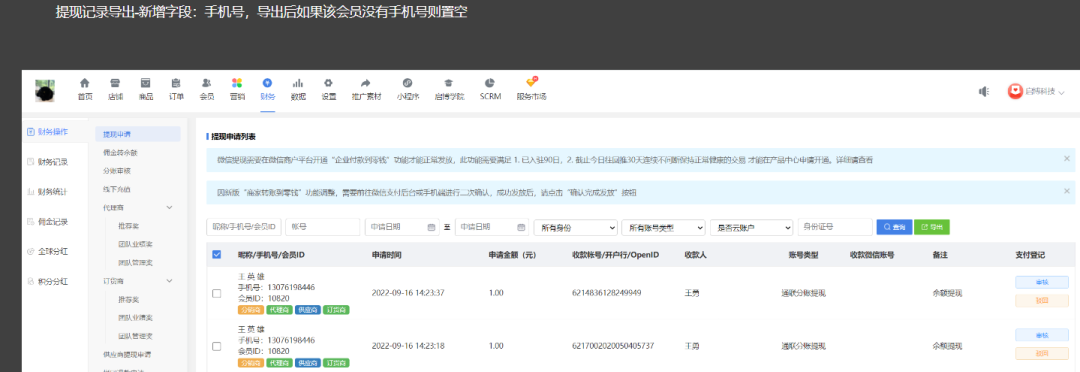Viewport: 1080px width, 372px height.
Task: Close the first blue notice banner
Action: click(x=1067, y=158)
